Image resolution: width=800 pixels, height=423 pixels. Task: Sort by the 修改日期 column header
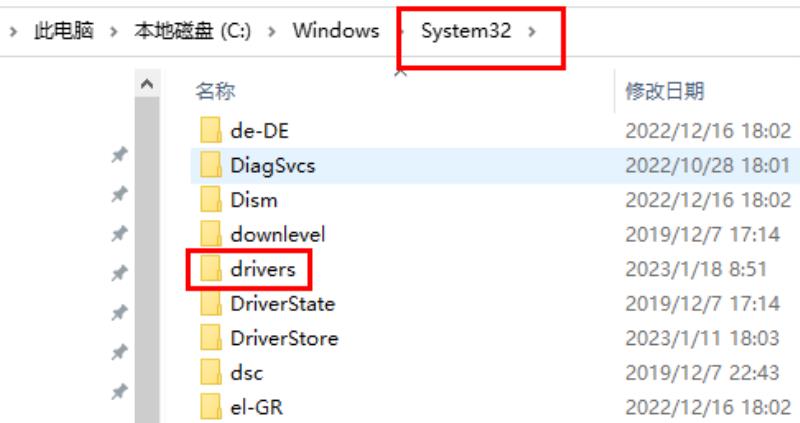[x=665, y=91]
